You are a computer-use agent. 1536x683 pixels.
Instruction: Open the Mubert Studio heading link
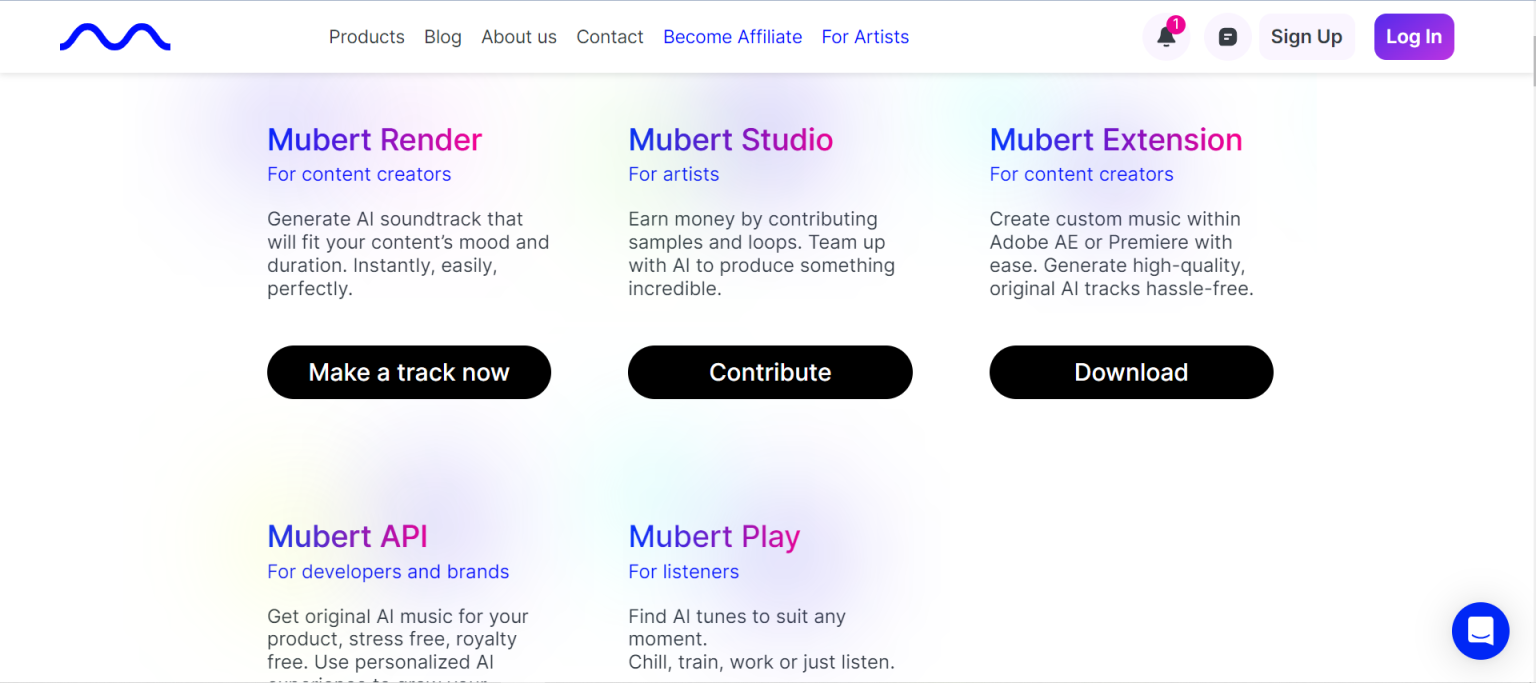[730, 140]
